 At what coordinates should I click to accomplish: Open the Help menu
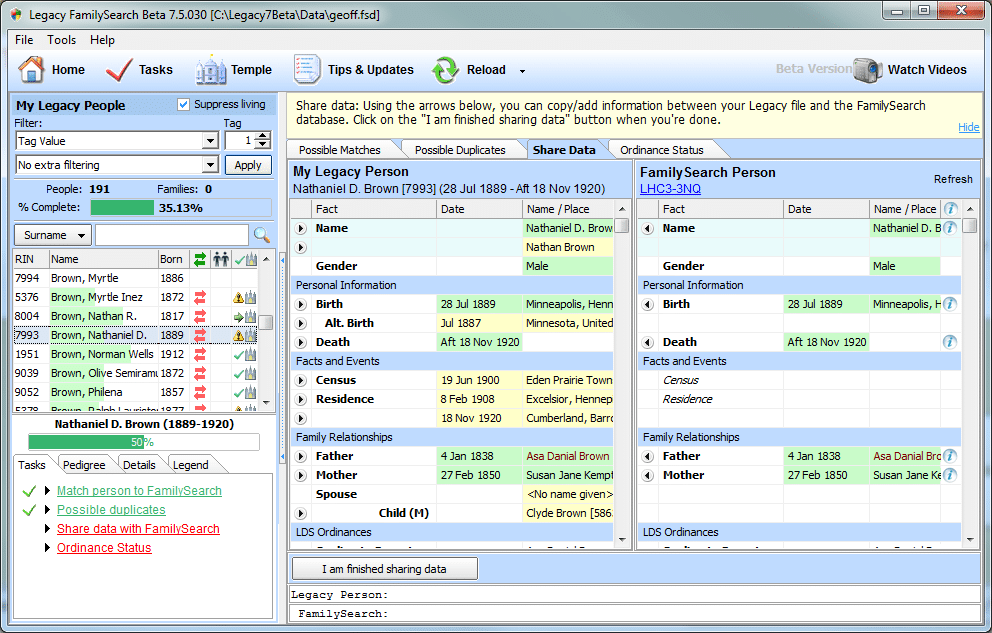click(102, 40)
